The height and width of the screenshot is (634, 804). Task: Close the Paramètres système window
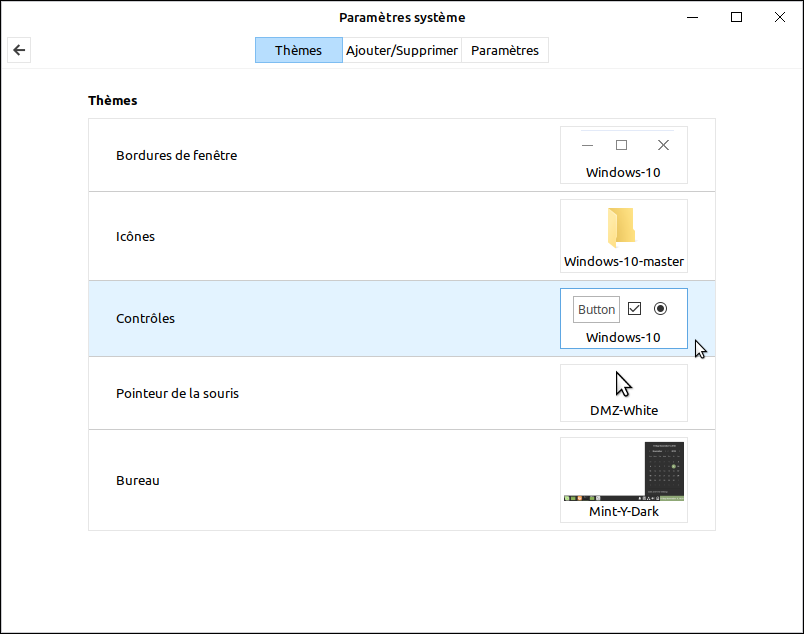[x=780, y=17]
